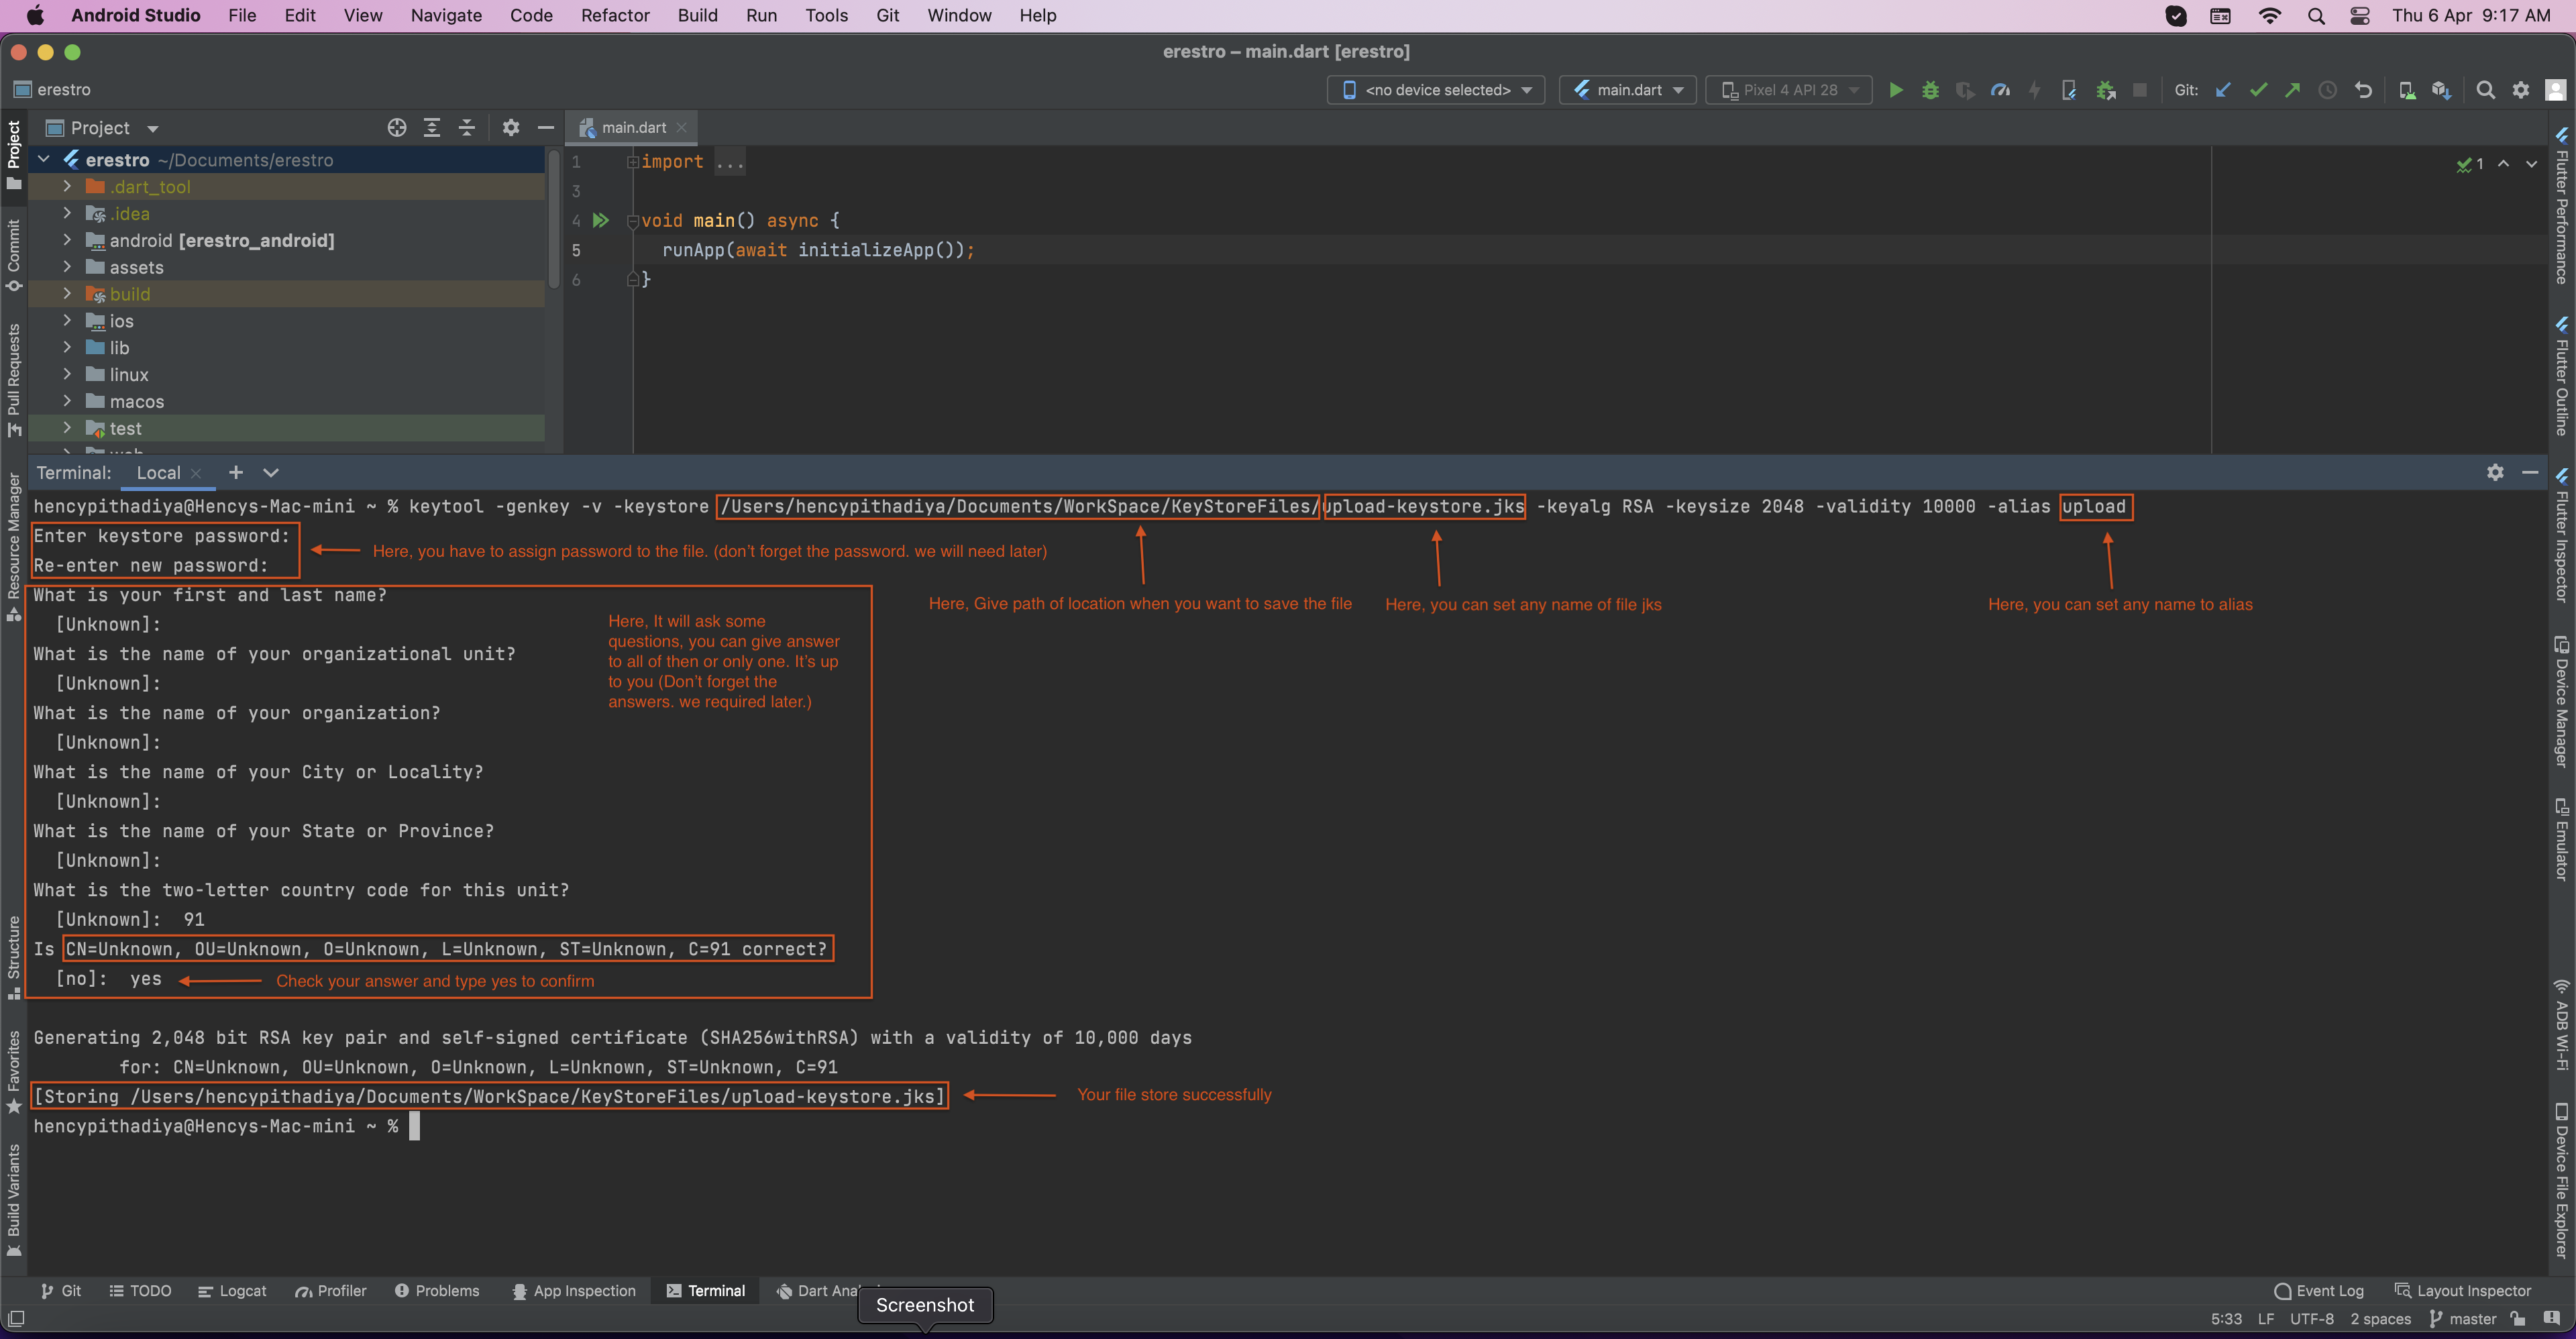
Task: Click the Git Update Project blue arrow
Action: click(x=2223, y=90)
